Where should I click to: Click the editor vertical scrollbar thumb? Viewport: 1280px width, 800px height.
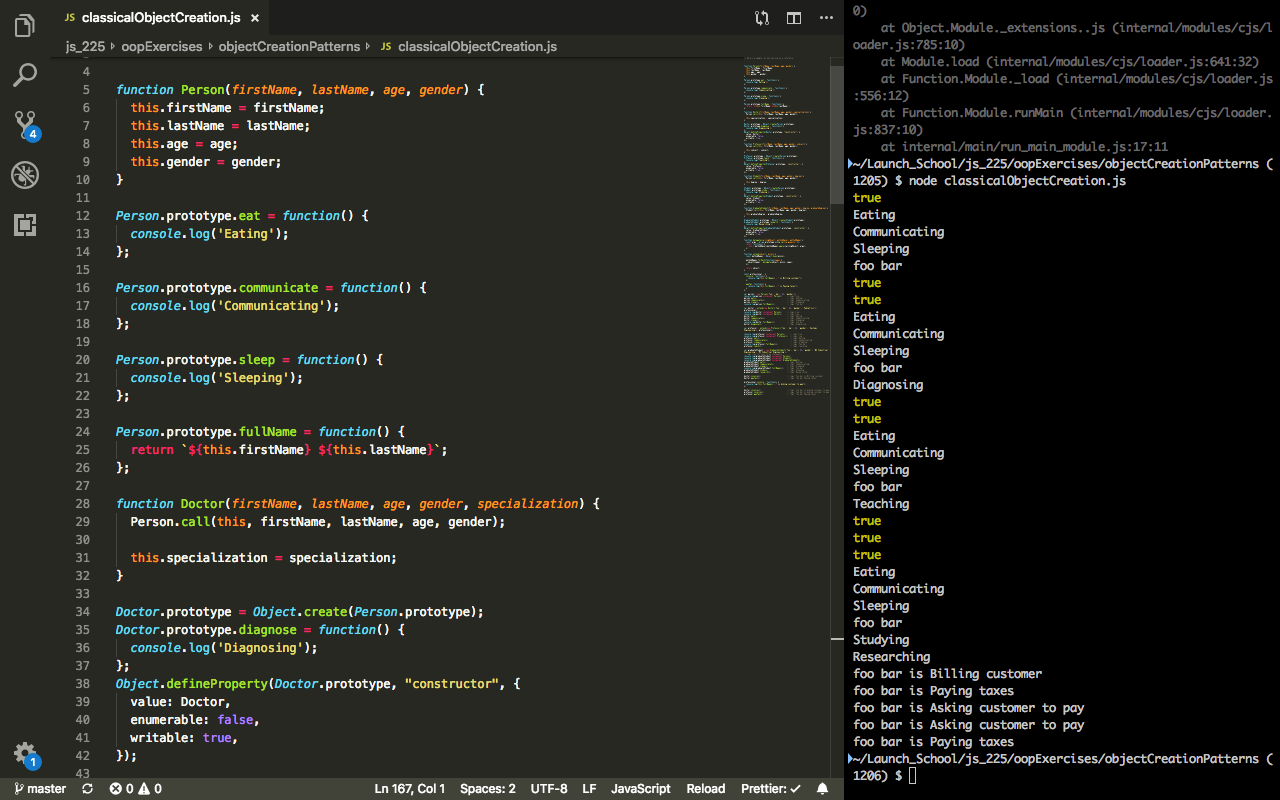[x=837, y=134]
